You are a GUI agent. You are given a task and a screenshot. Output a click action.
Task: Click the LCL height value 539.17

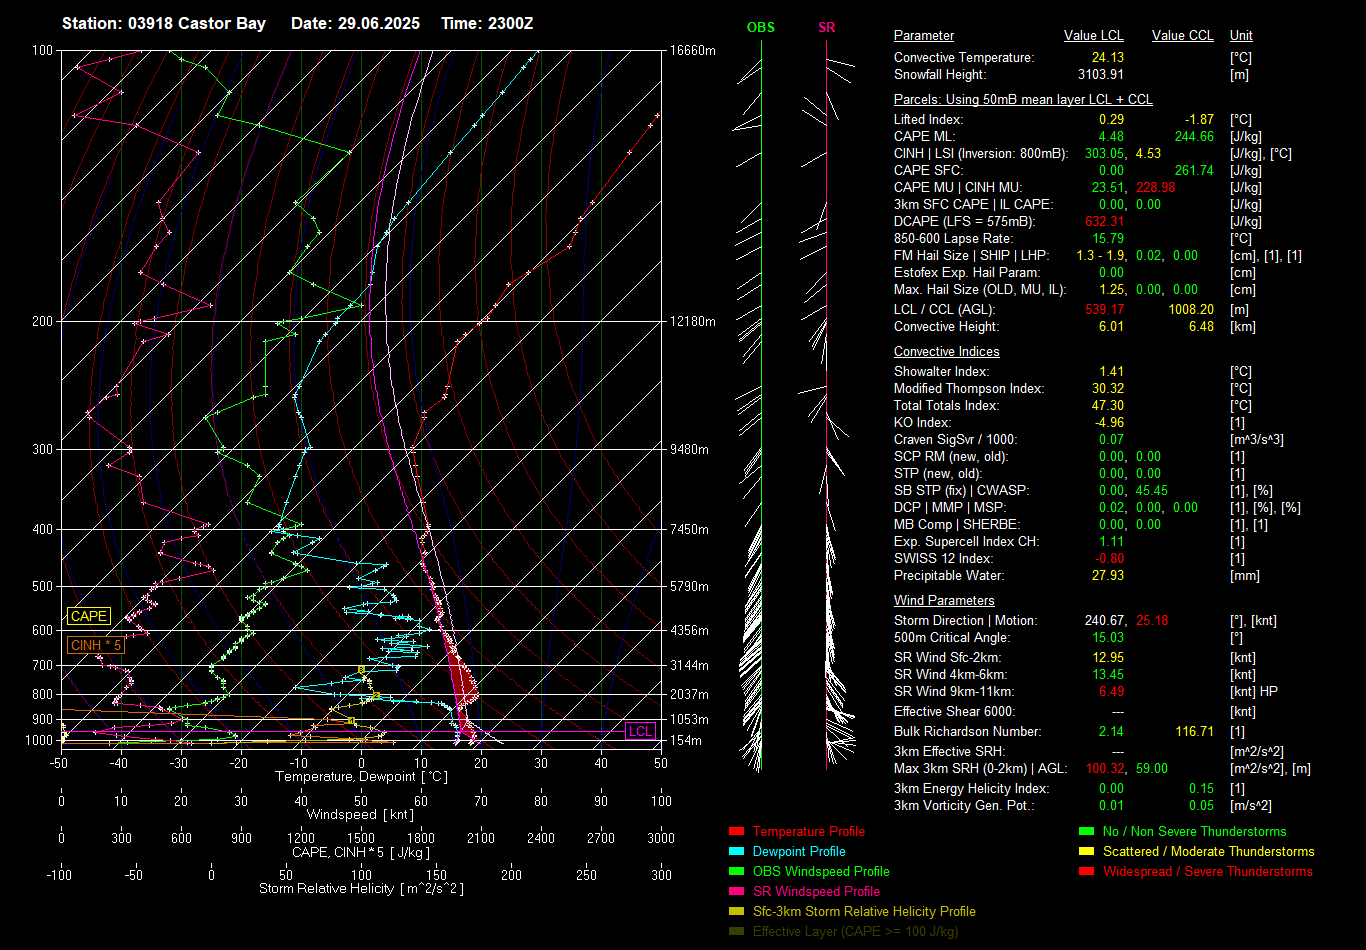[1104, 309]
